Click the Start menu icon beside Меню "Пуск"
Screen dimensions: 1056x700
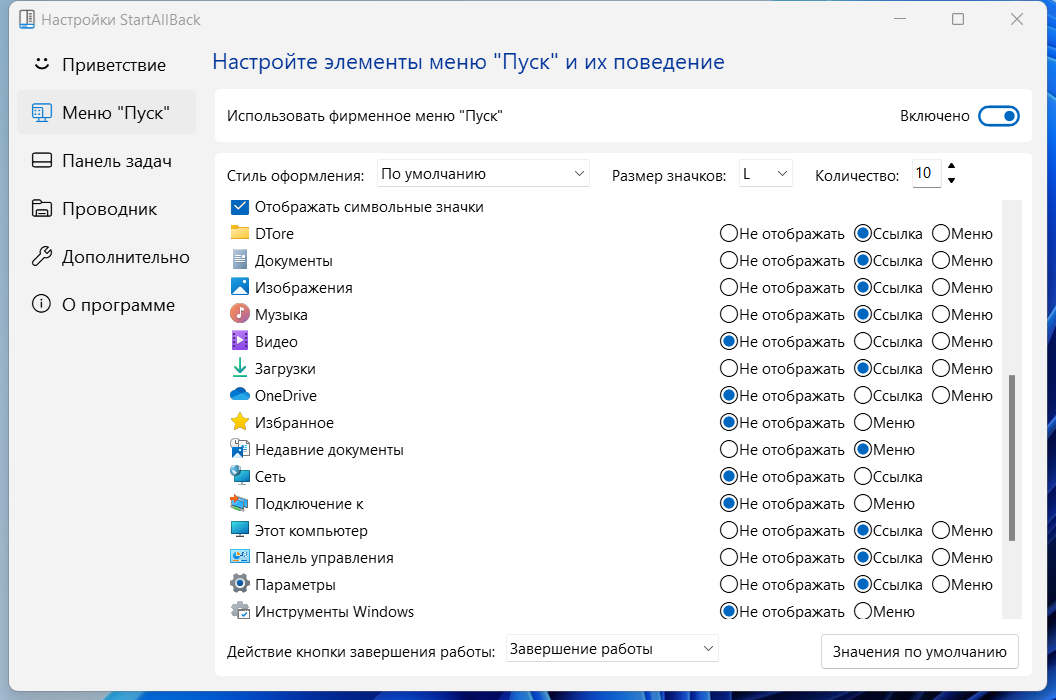(x=42, y=113)
